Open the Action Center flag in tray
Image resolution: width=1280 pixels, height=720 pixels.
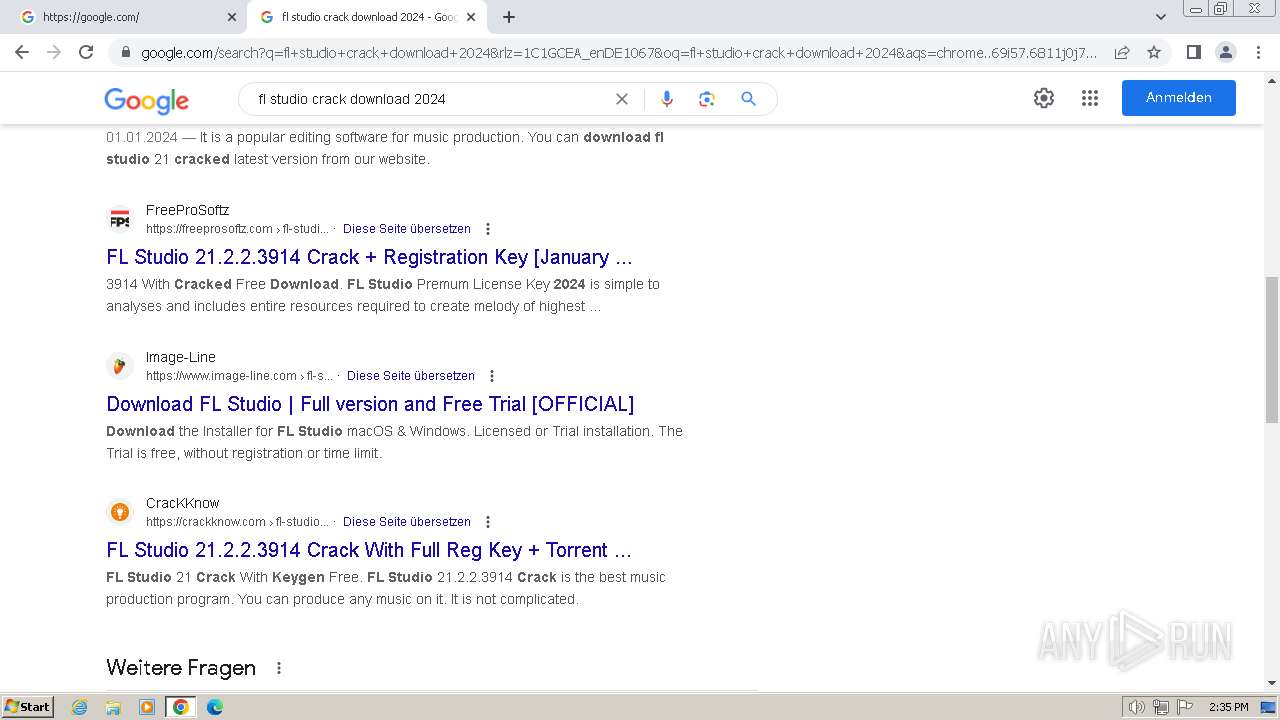click(x=1185, y=707)
